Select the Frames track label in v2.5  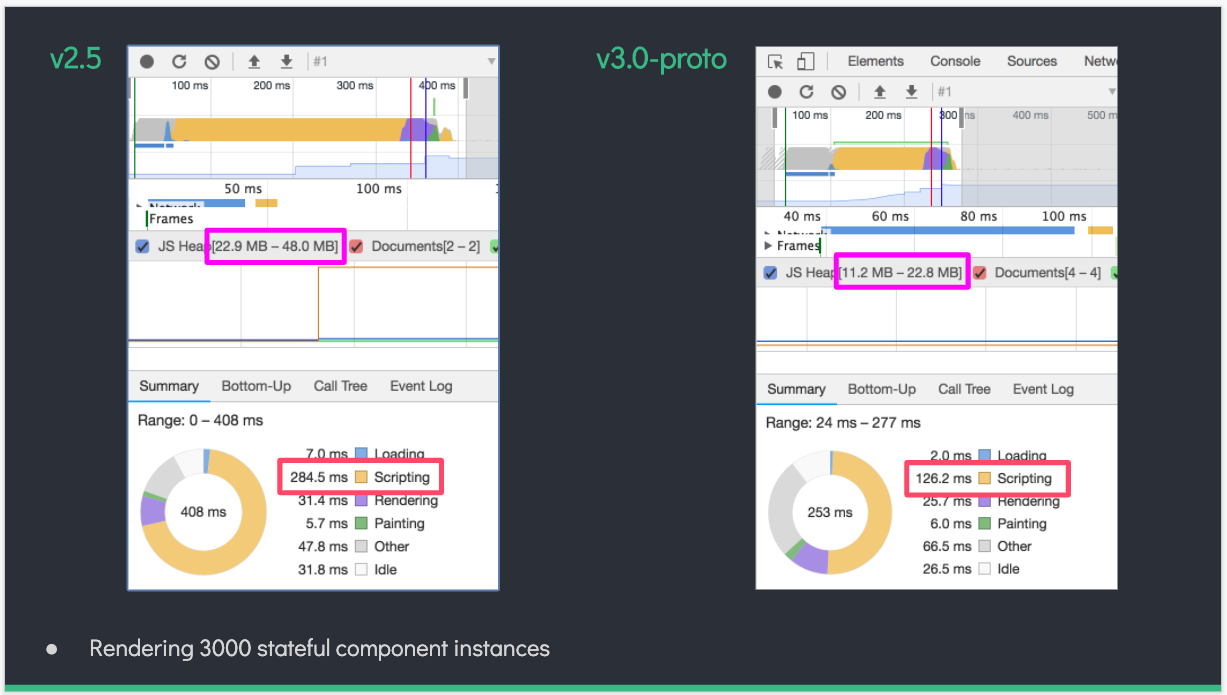pos(171,219)
